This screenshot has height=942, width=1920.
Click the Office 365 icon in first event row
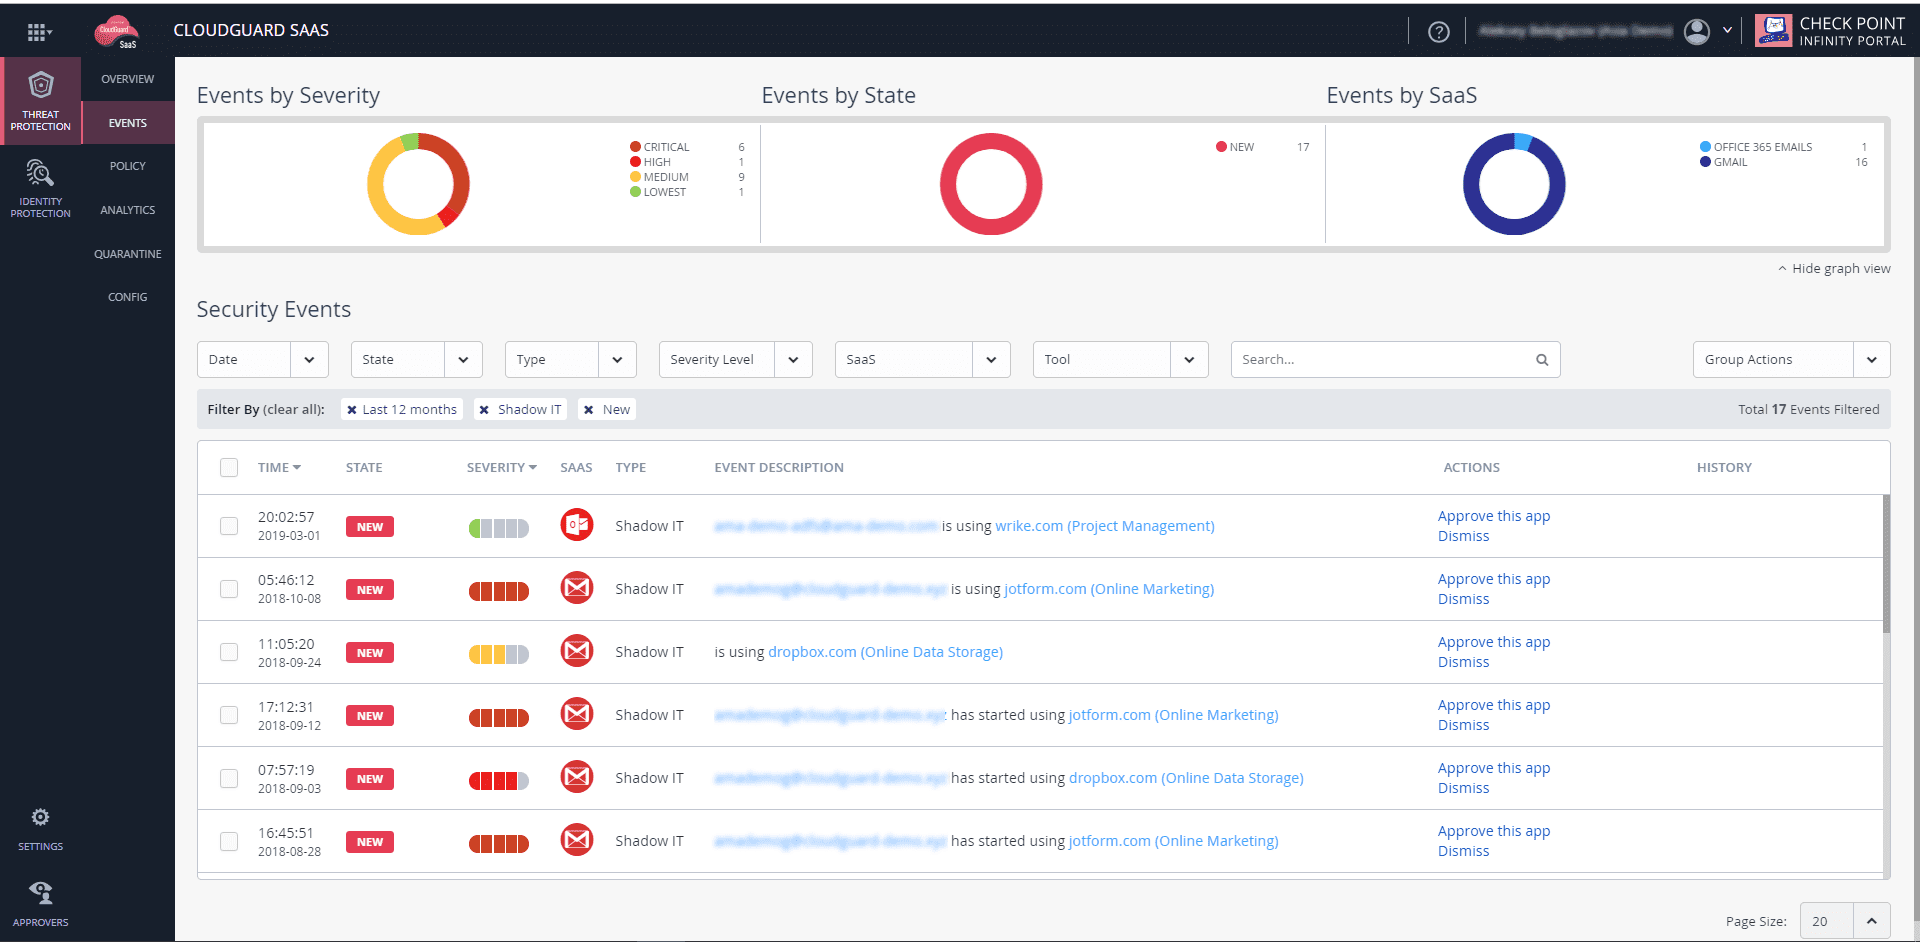point(576,525)
